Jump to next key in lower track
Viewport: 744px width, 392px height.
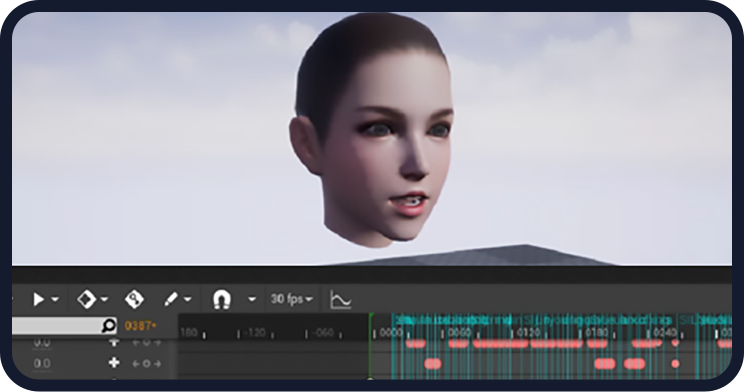point(157,364)
